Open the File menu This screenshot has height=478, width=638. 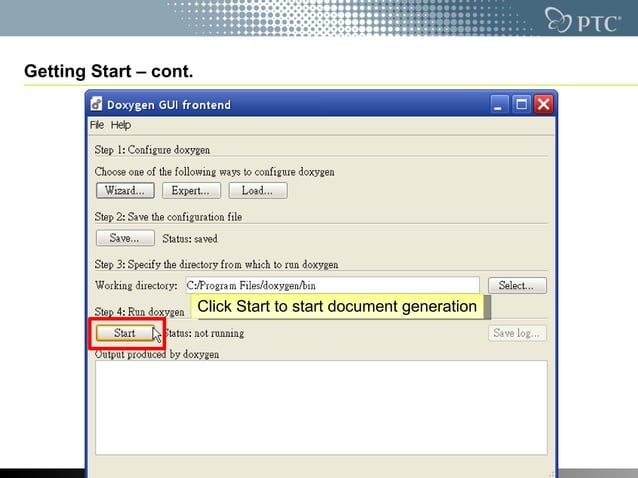[x=96, y=125]
